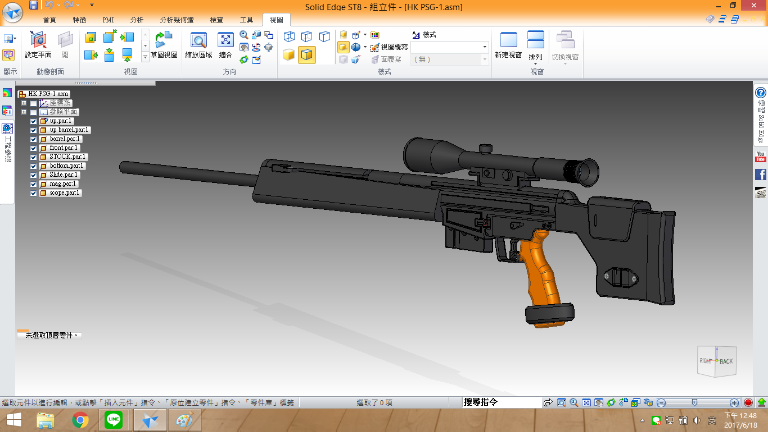
Task: Uncheck visibility of scope.par:1
Action: tap(33, 193)
